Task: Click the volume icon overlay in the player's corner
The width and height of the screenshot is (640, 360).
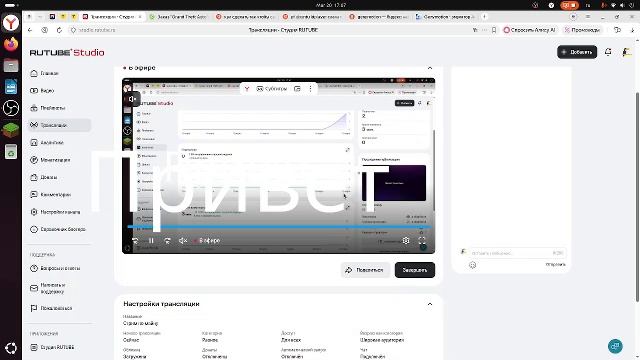Action: (132, 99)
